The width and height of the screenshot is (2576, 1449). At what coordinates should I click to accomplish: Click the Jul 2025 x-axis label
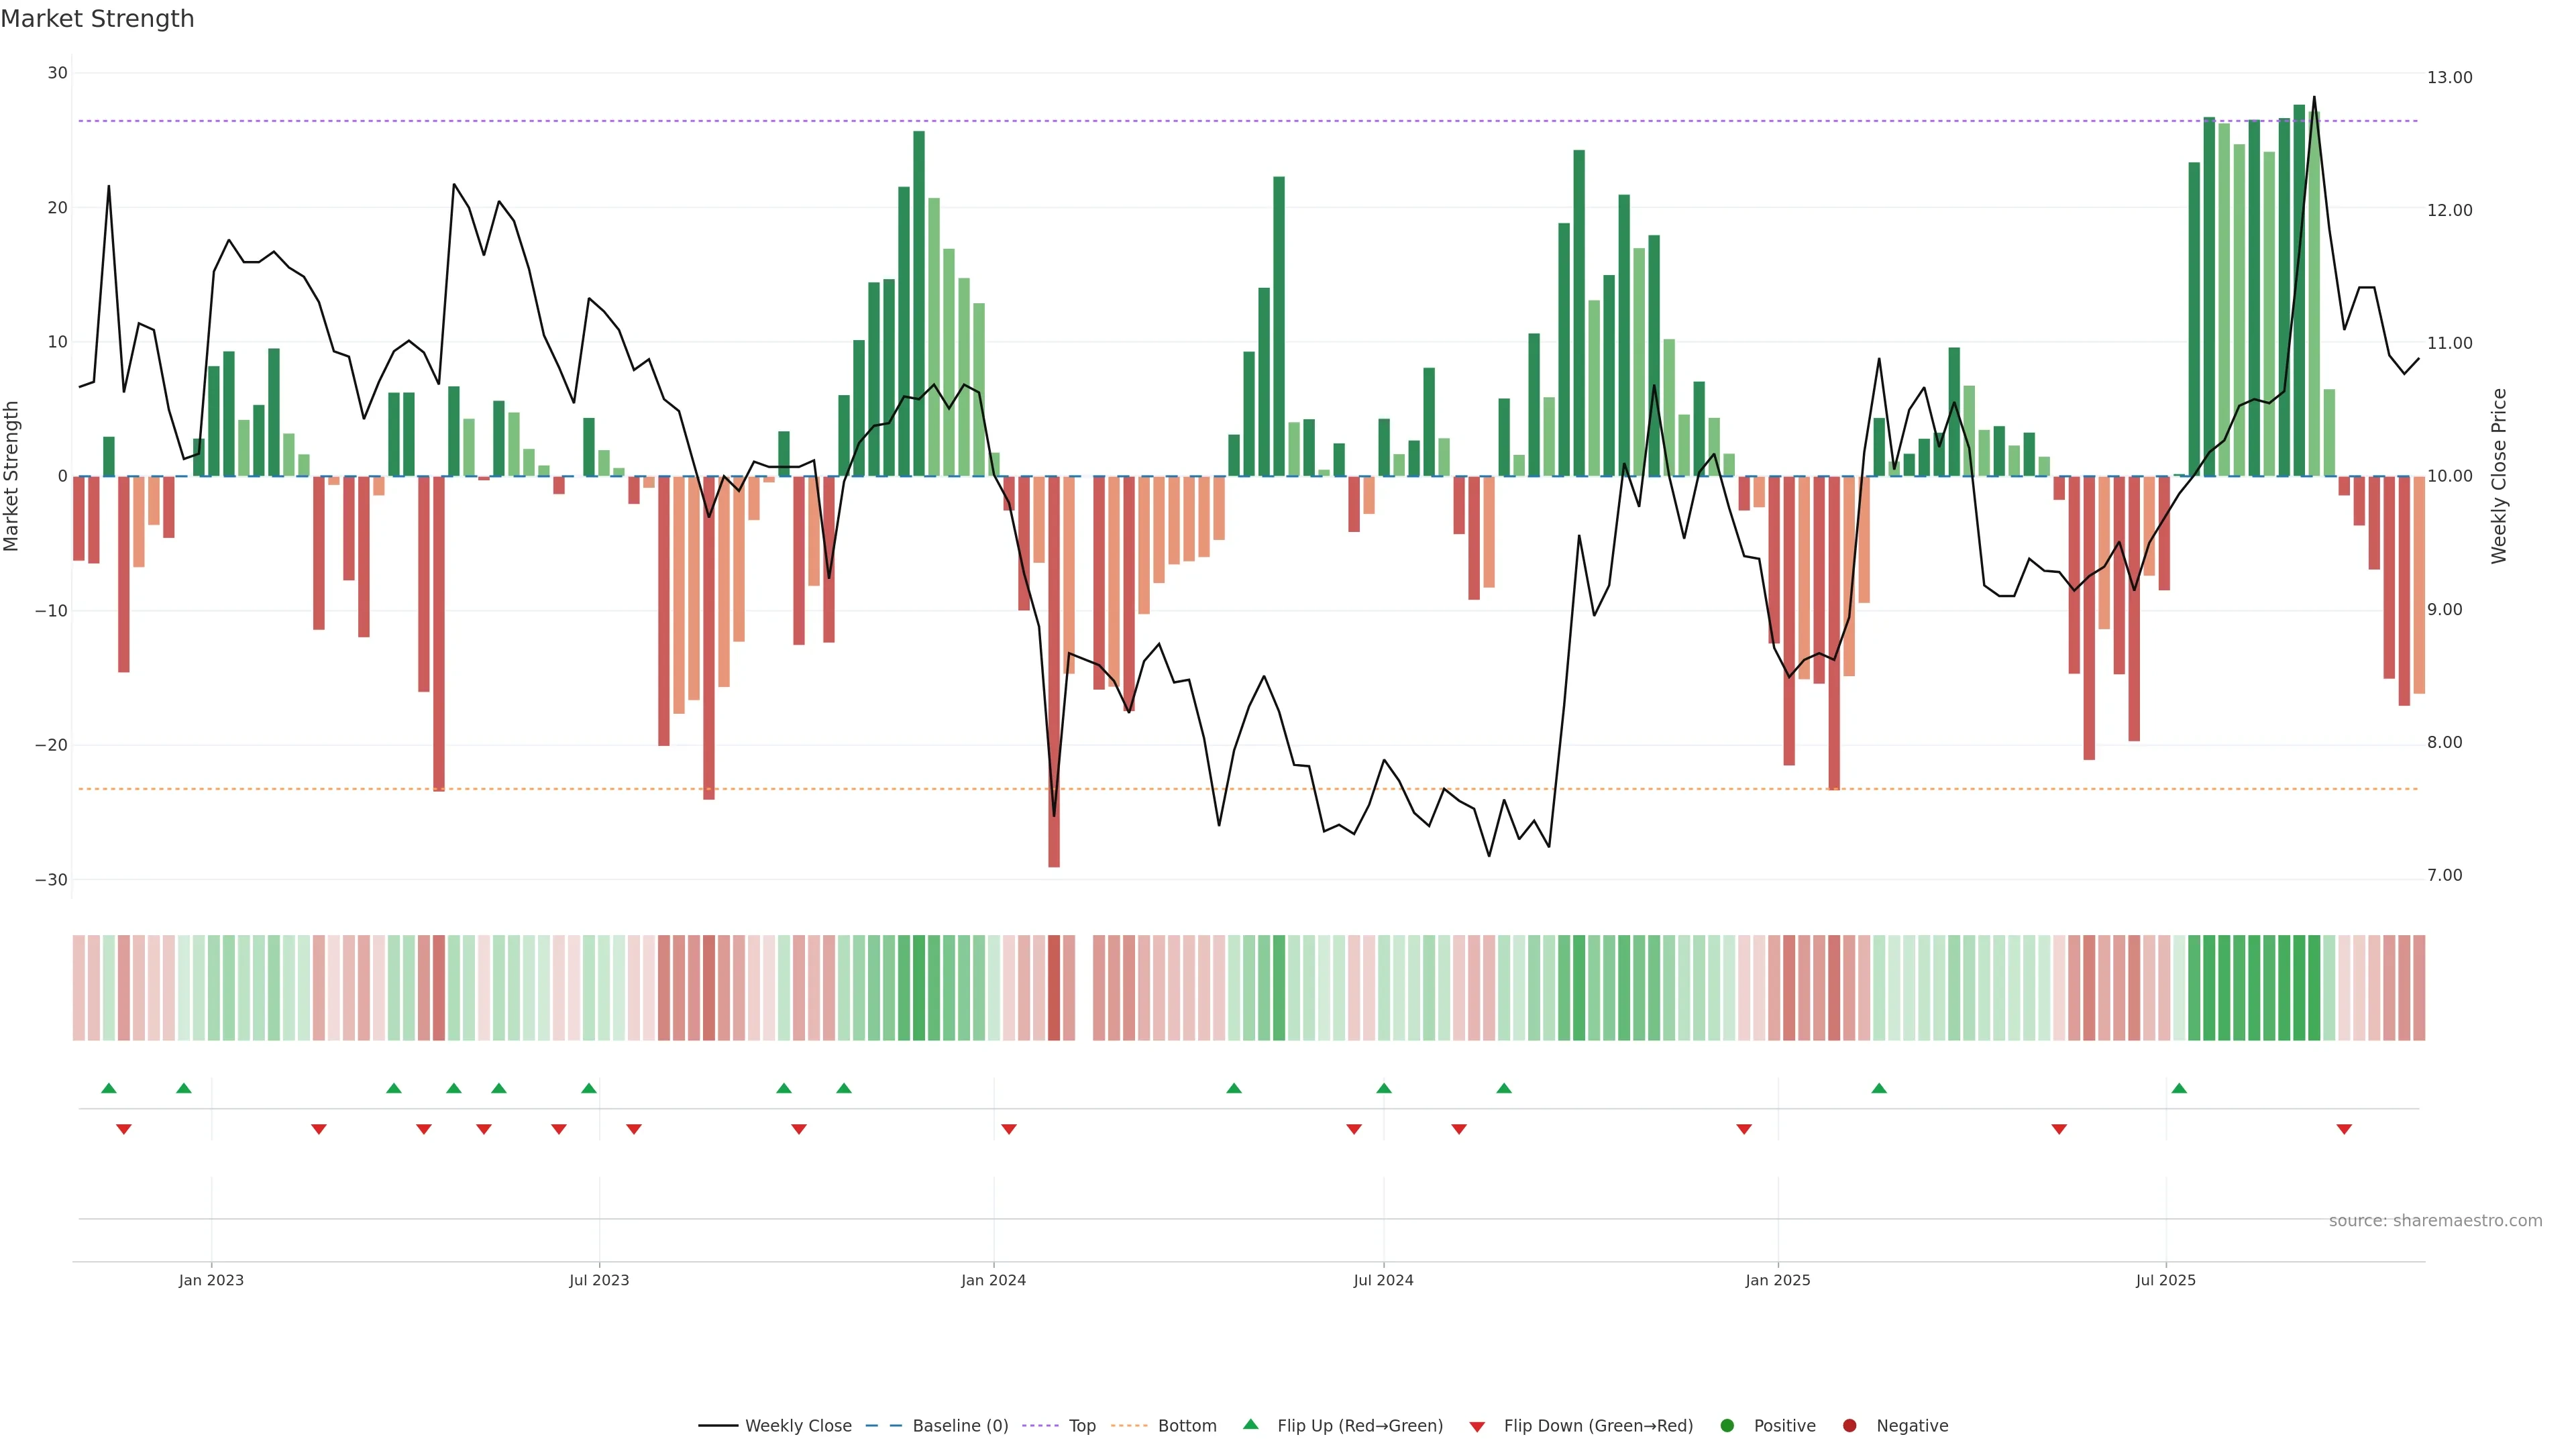[x=2165, y=1280]
